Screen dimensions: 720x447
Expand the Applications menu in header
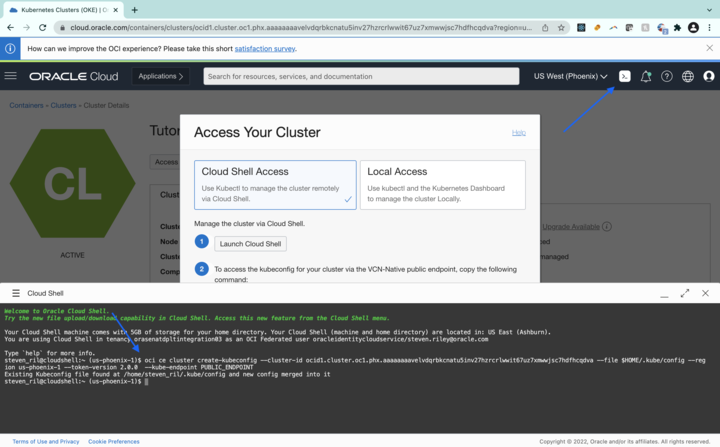pyautogui.click(x=161, y=76)
